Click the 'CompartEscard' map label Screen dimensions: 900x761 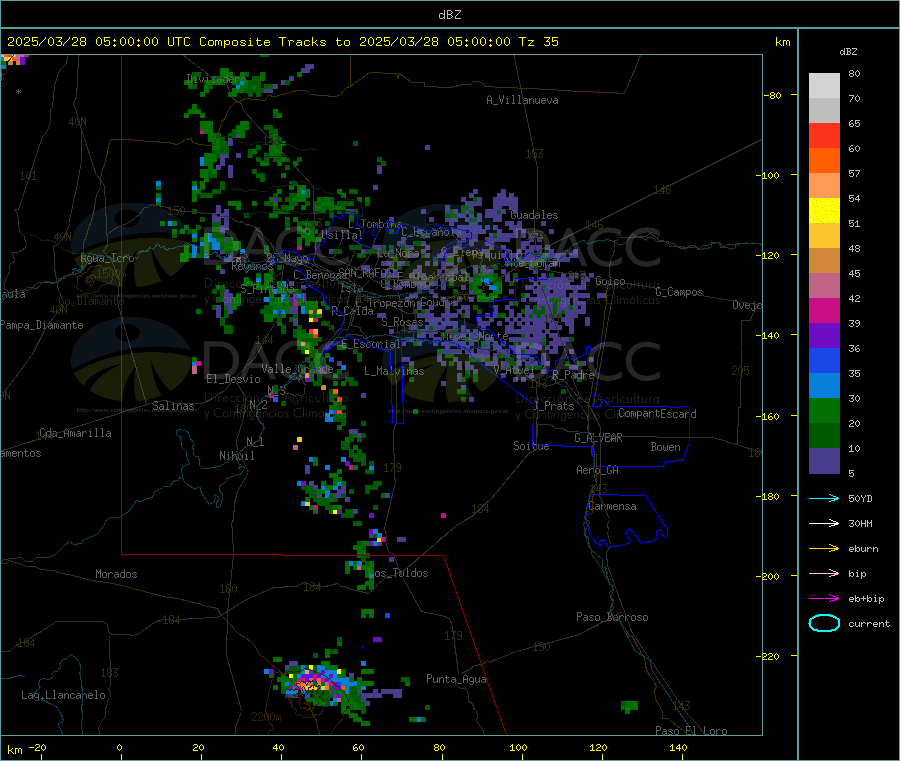(657, 414)
